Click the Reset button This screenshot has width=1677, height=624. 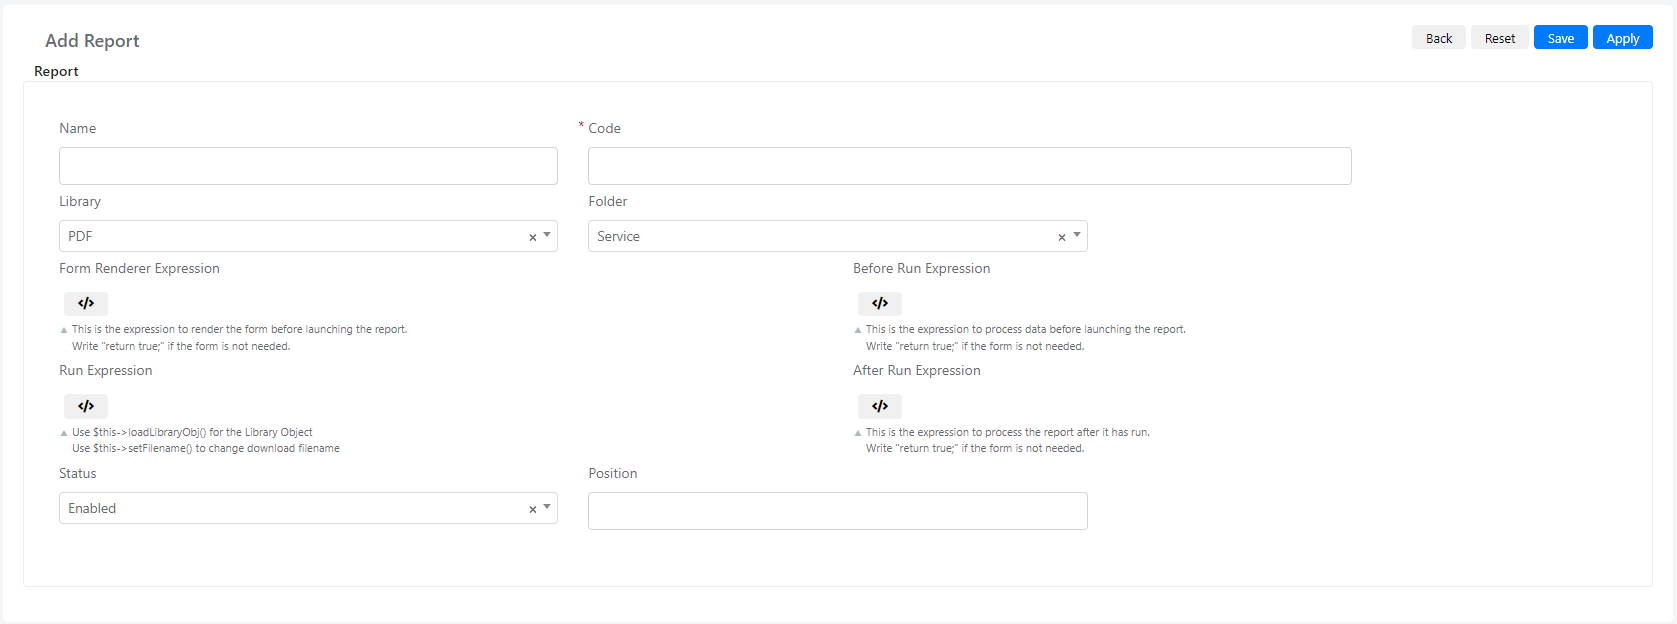1500,38
